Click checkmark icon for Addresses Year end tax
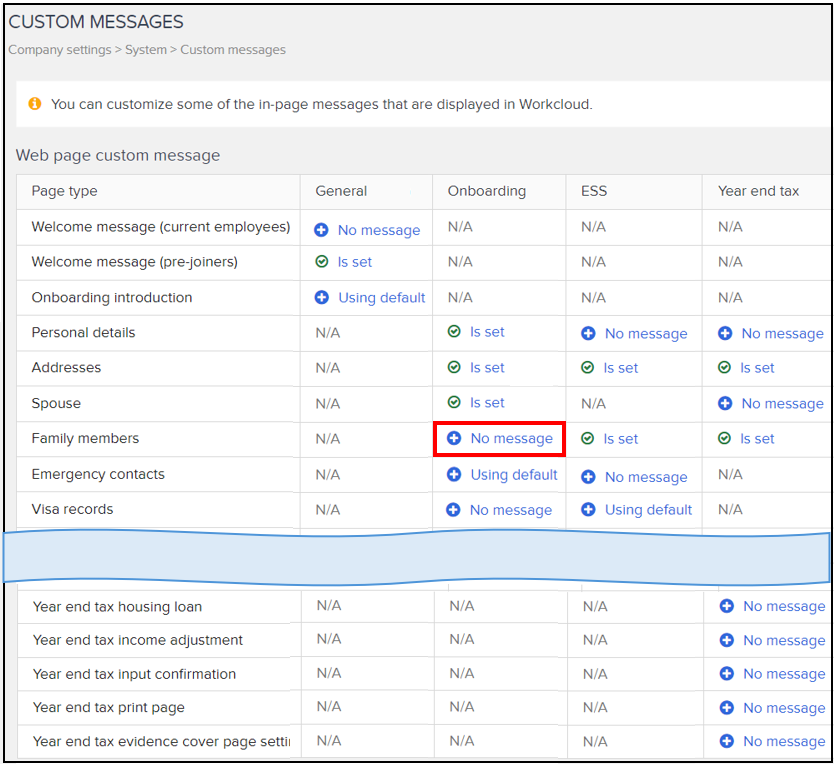Screen dimensions: 834x764 (x=725, y=368)
